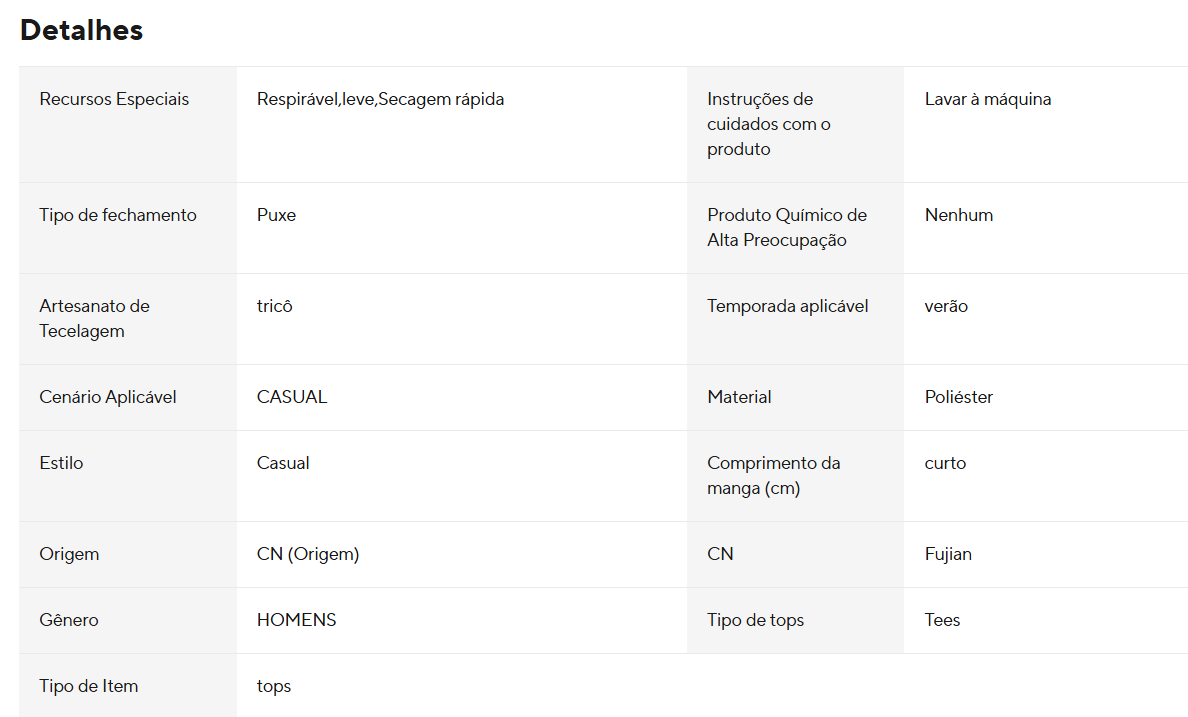1188x717 pixels.
Task: Click the Detalhes section heading
Action: [x=81, y=31]
